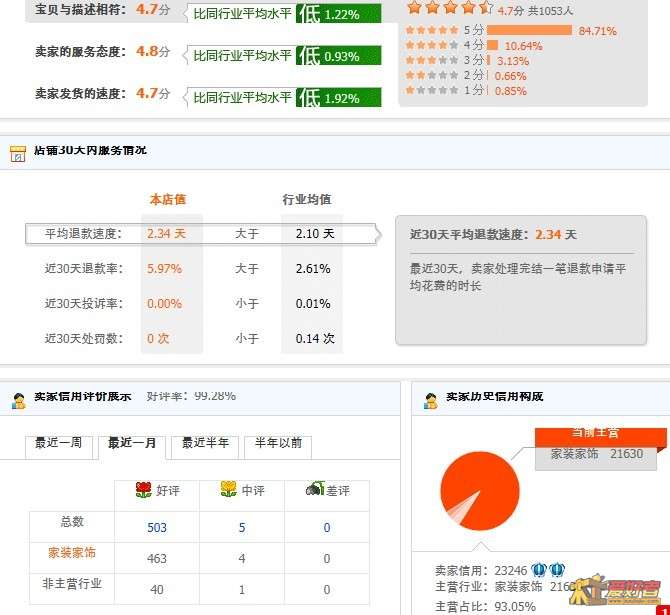Click the 5.97% refund rate value

click(x=165, y=269)
